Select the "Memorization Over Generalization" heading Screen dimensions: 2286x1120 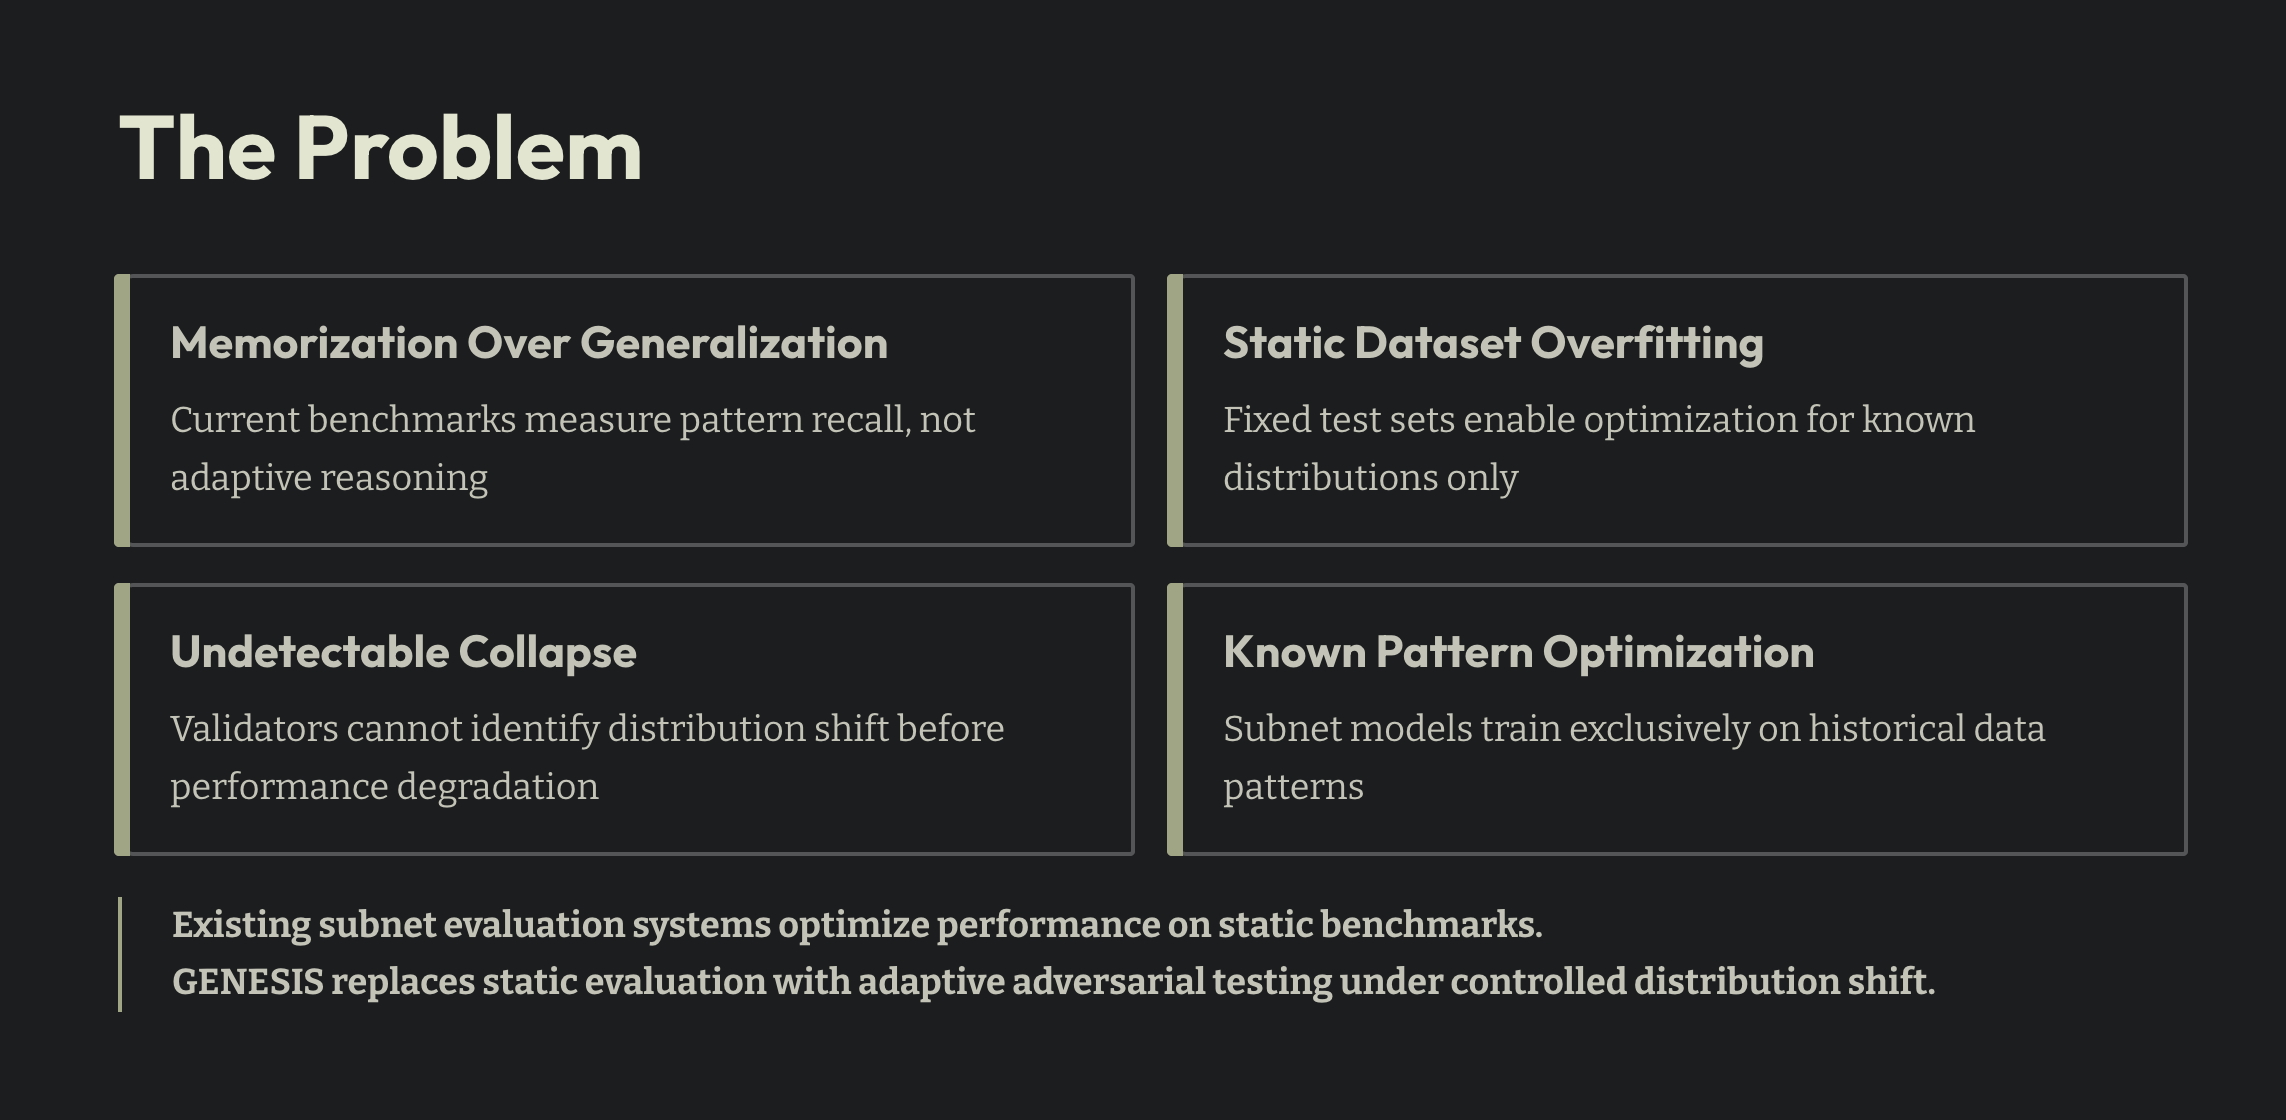click(x=529, y=343)
